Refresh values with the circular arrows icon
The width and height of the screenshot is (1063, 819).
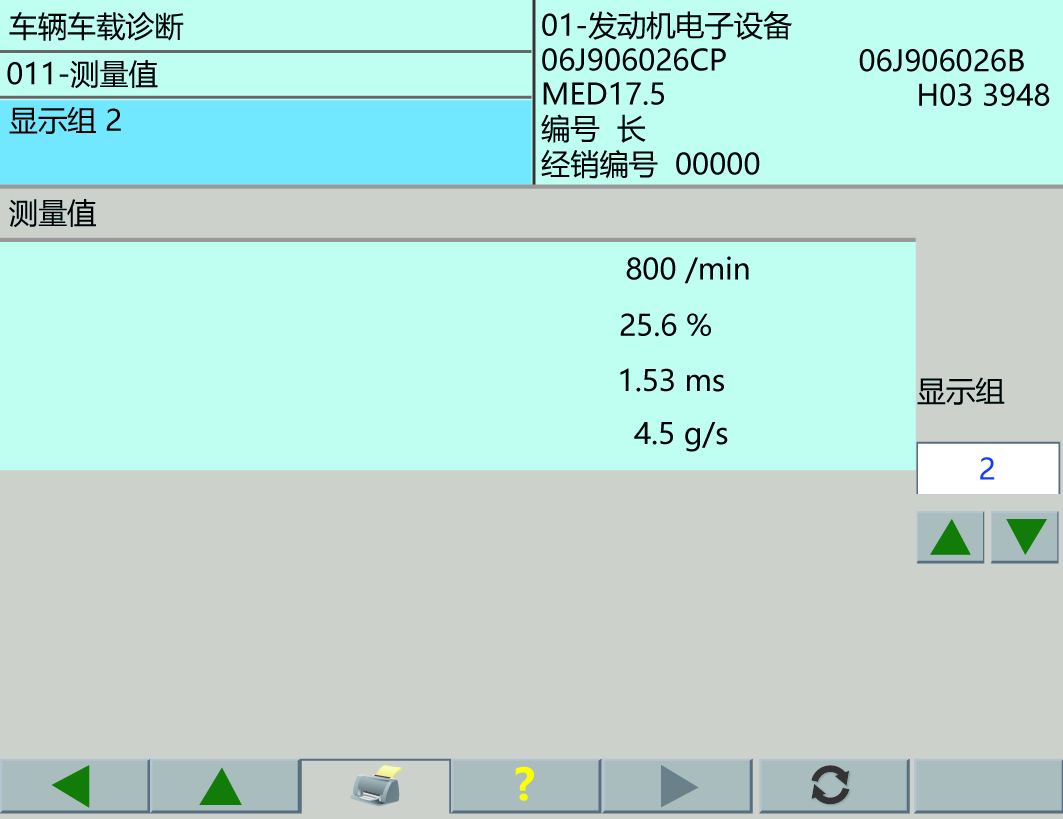[831, 785]
